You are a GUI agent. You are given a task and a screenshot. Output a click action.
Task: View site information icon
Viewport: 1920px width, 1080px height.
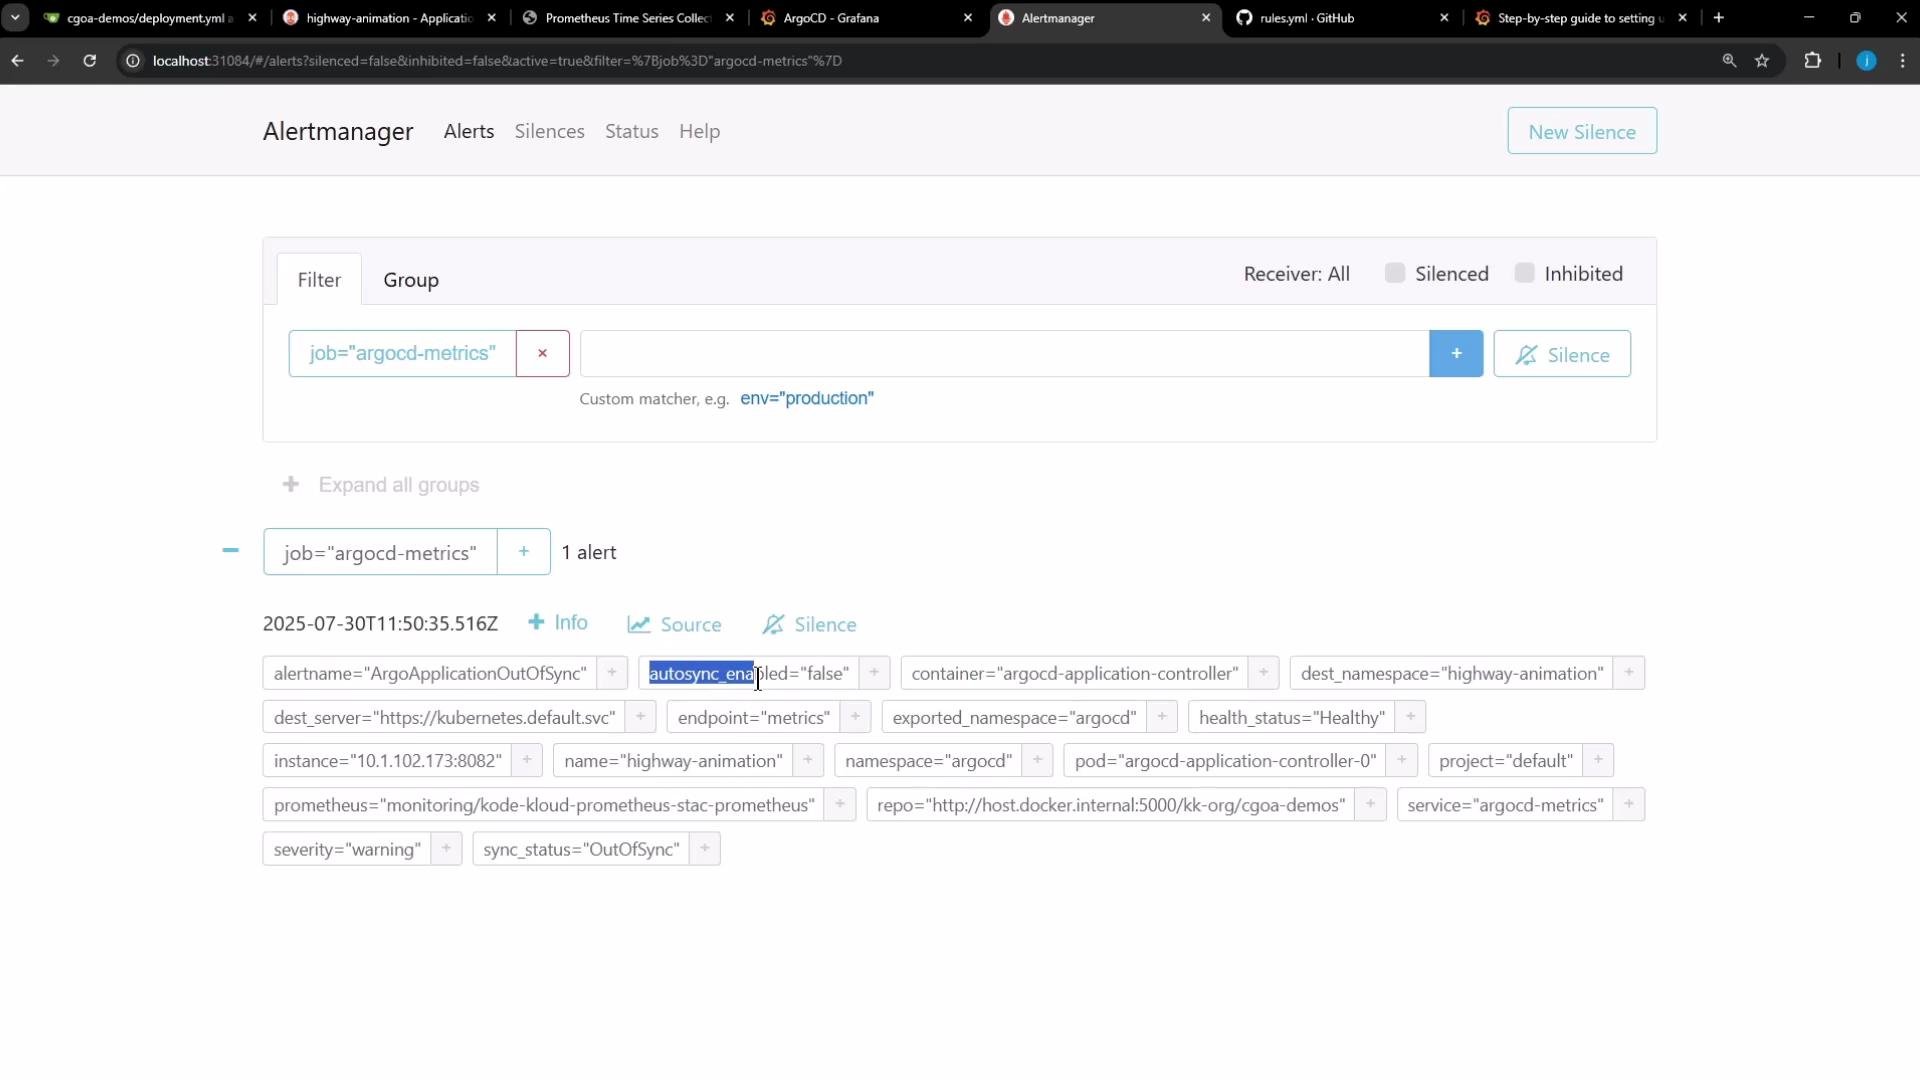point(132,61)
